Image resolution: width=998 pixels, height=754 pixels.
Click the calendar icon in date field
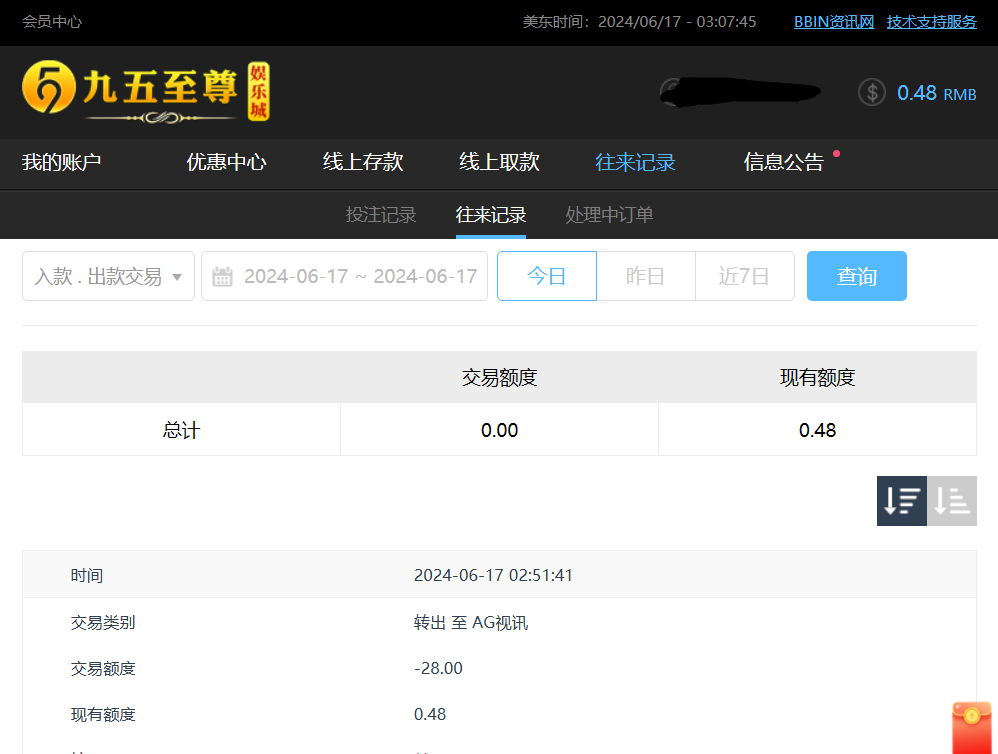222,277
